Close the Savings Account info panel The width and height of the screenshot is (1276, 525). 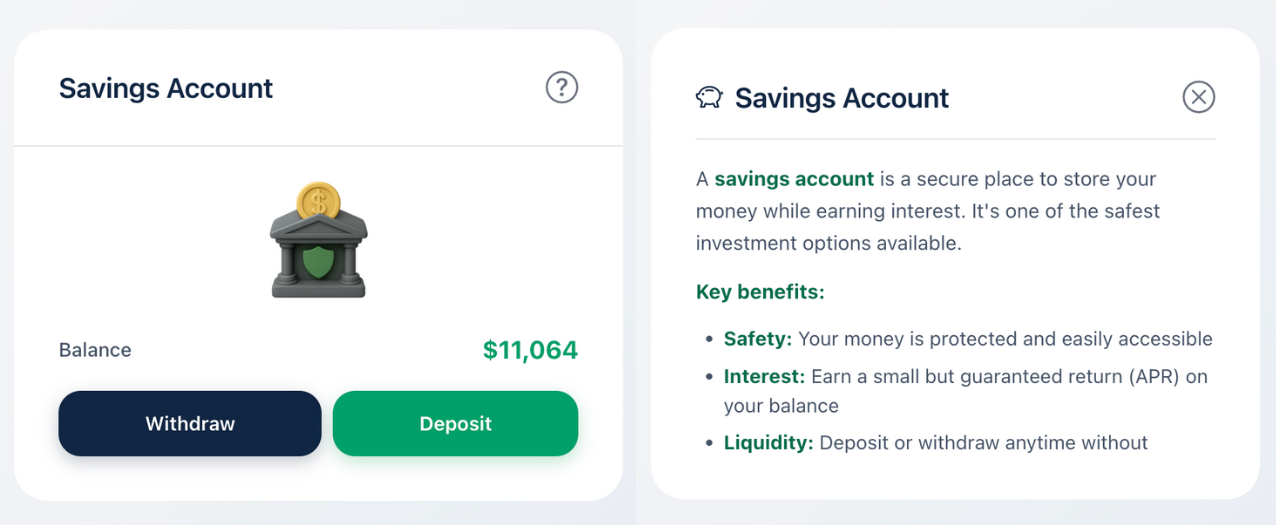point(1198,97)
